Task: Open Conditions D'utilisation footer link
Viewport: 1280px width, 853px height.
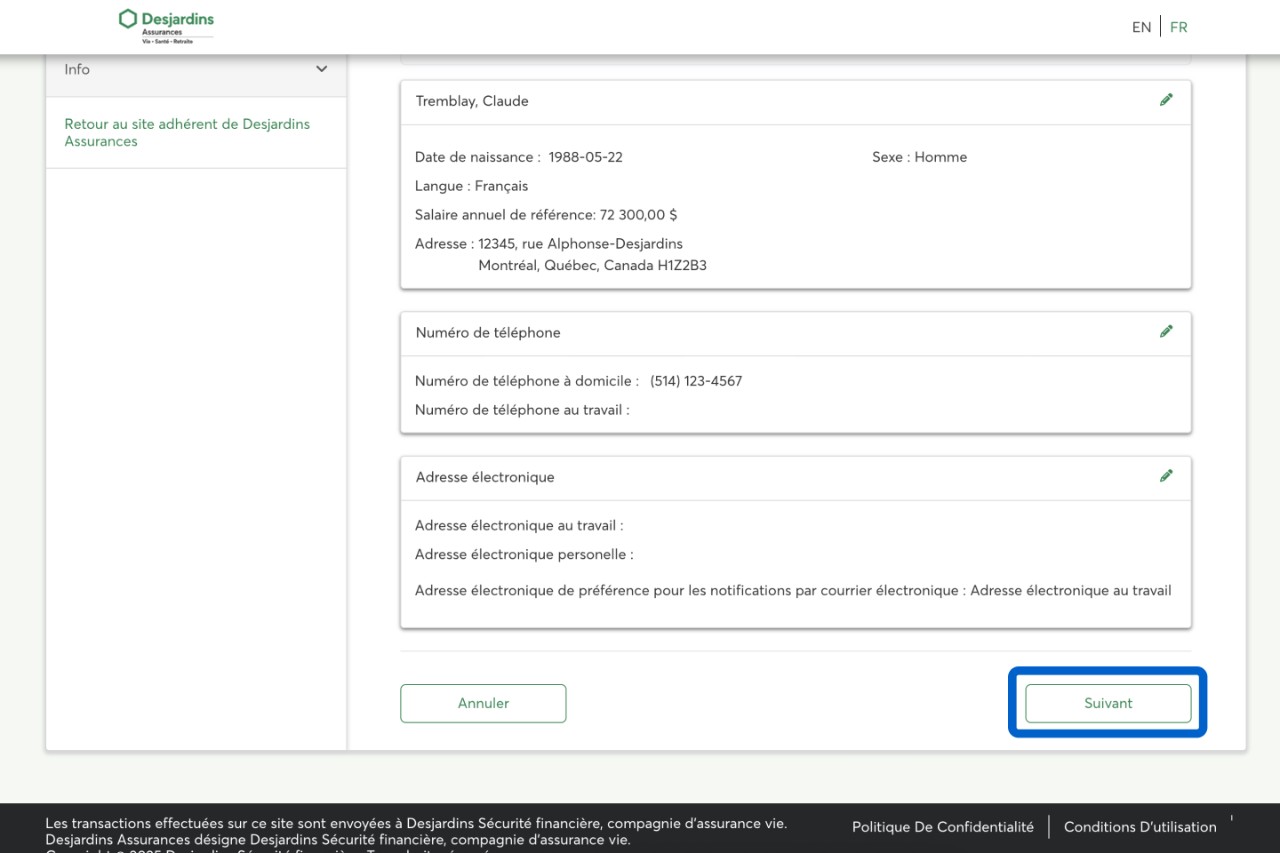Action: pyautogui.click(x=1140, y=827)
